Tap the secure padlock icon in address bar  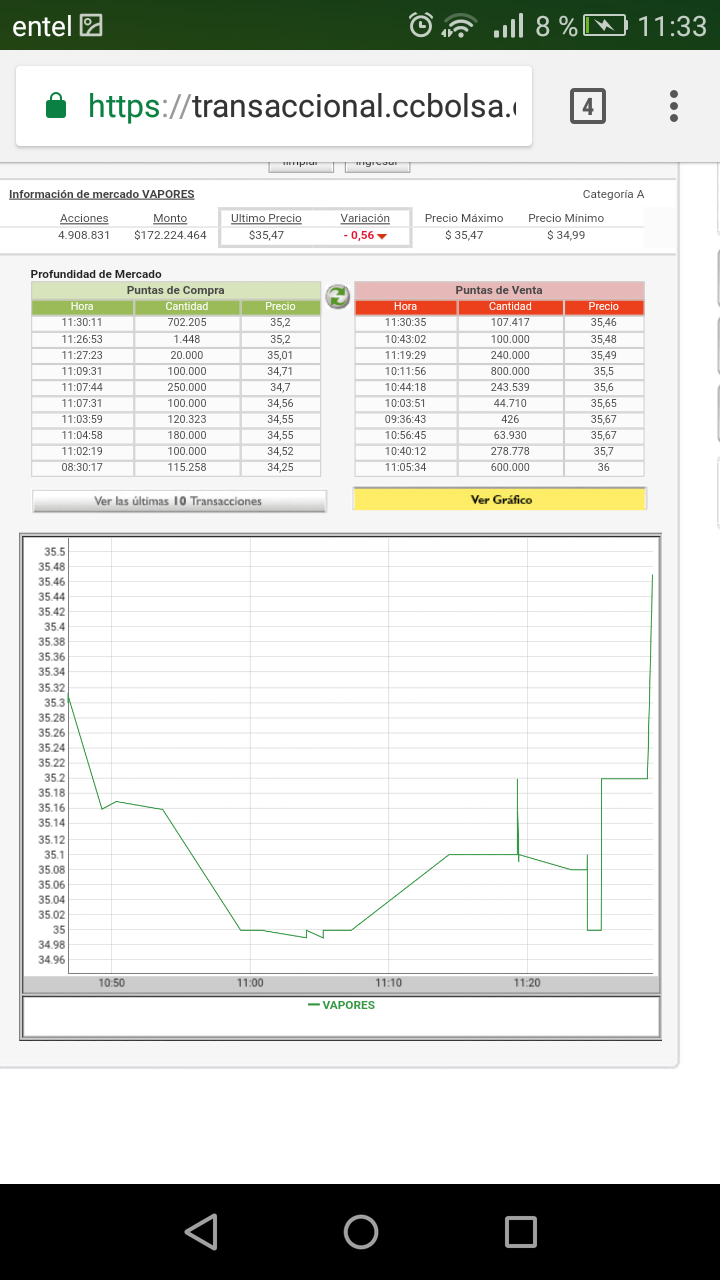pos(56,106)
